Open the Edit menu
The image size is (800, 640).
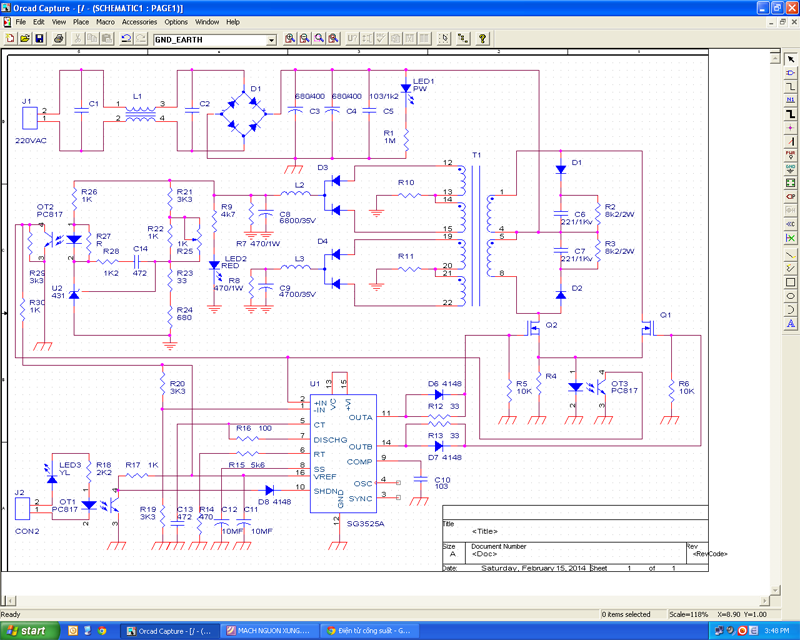(39, 22)
